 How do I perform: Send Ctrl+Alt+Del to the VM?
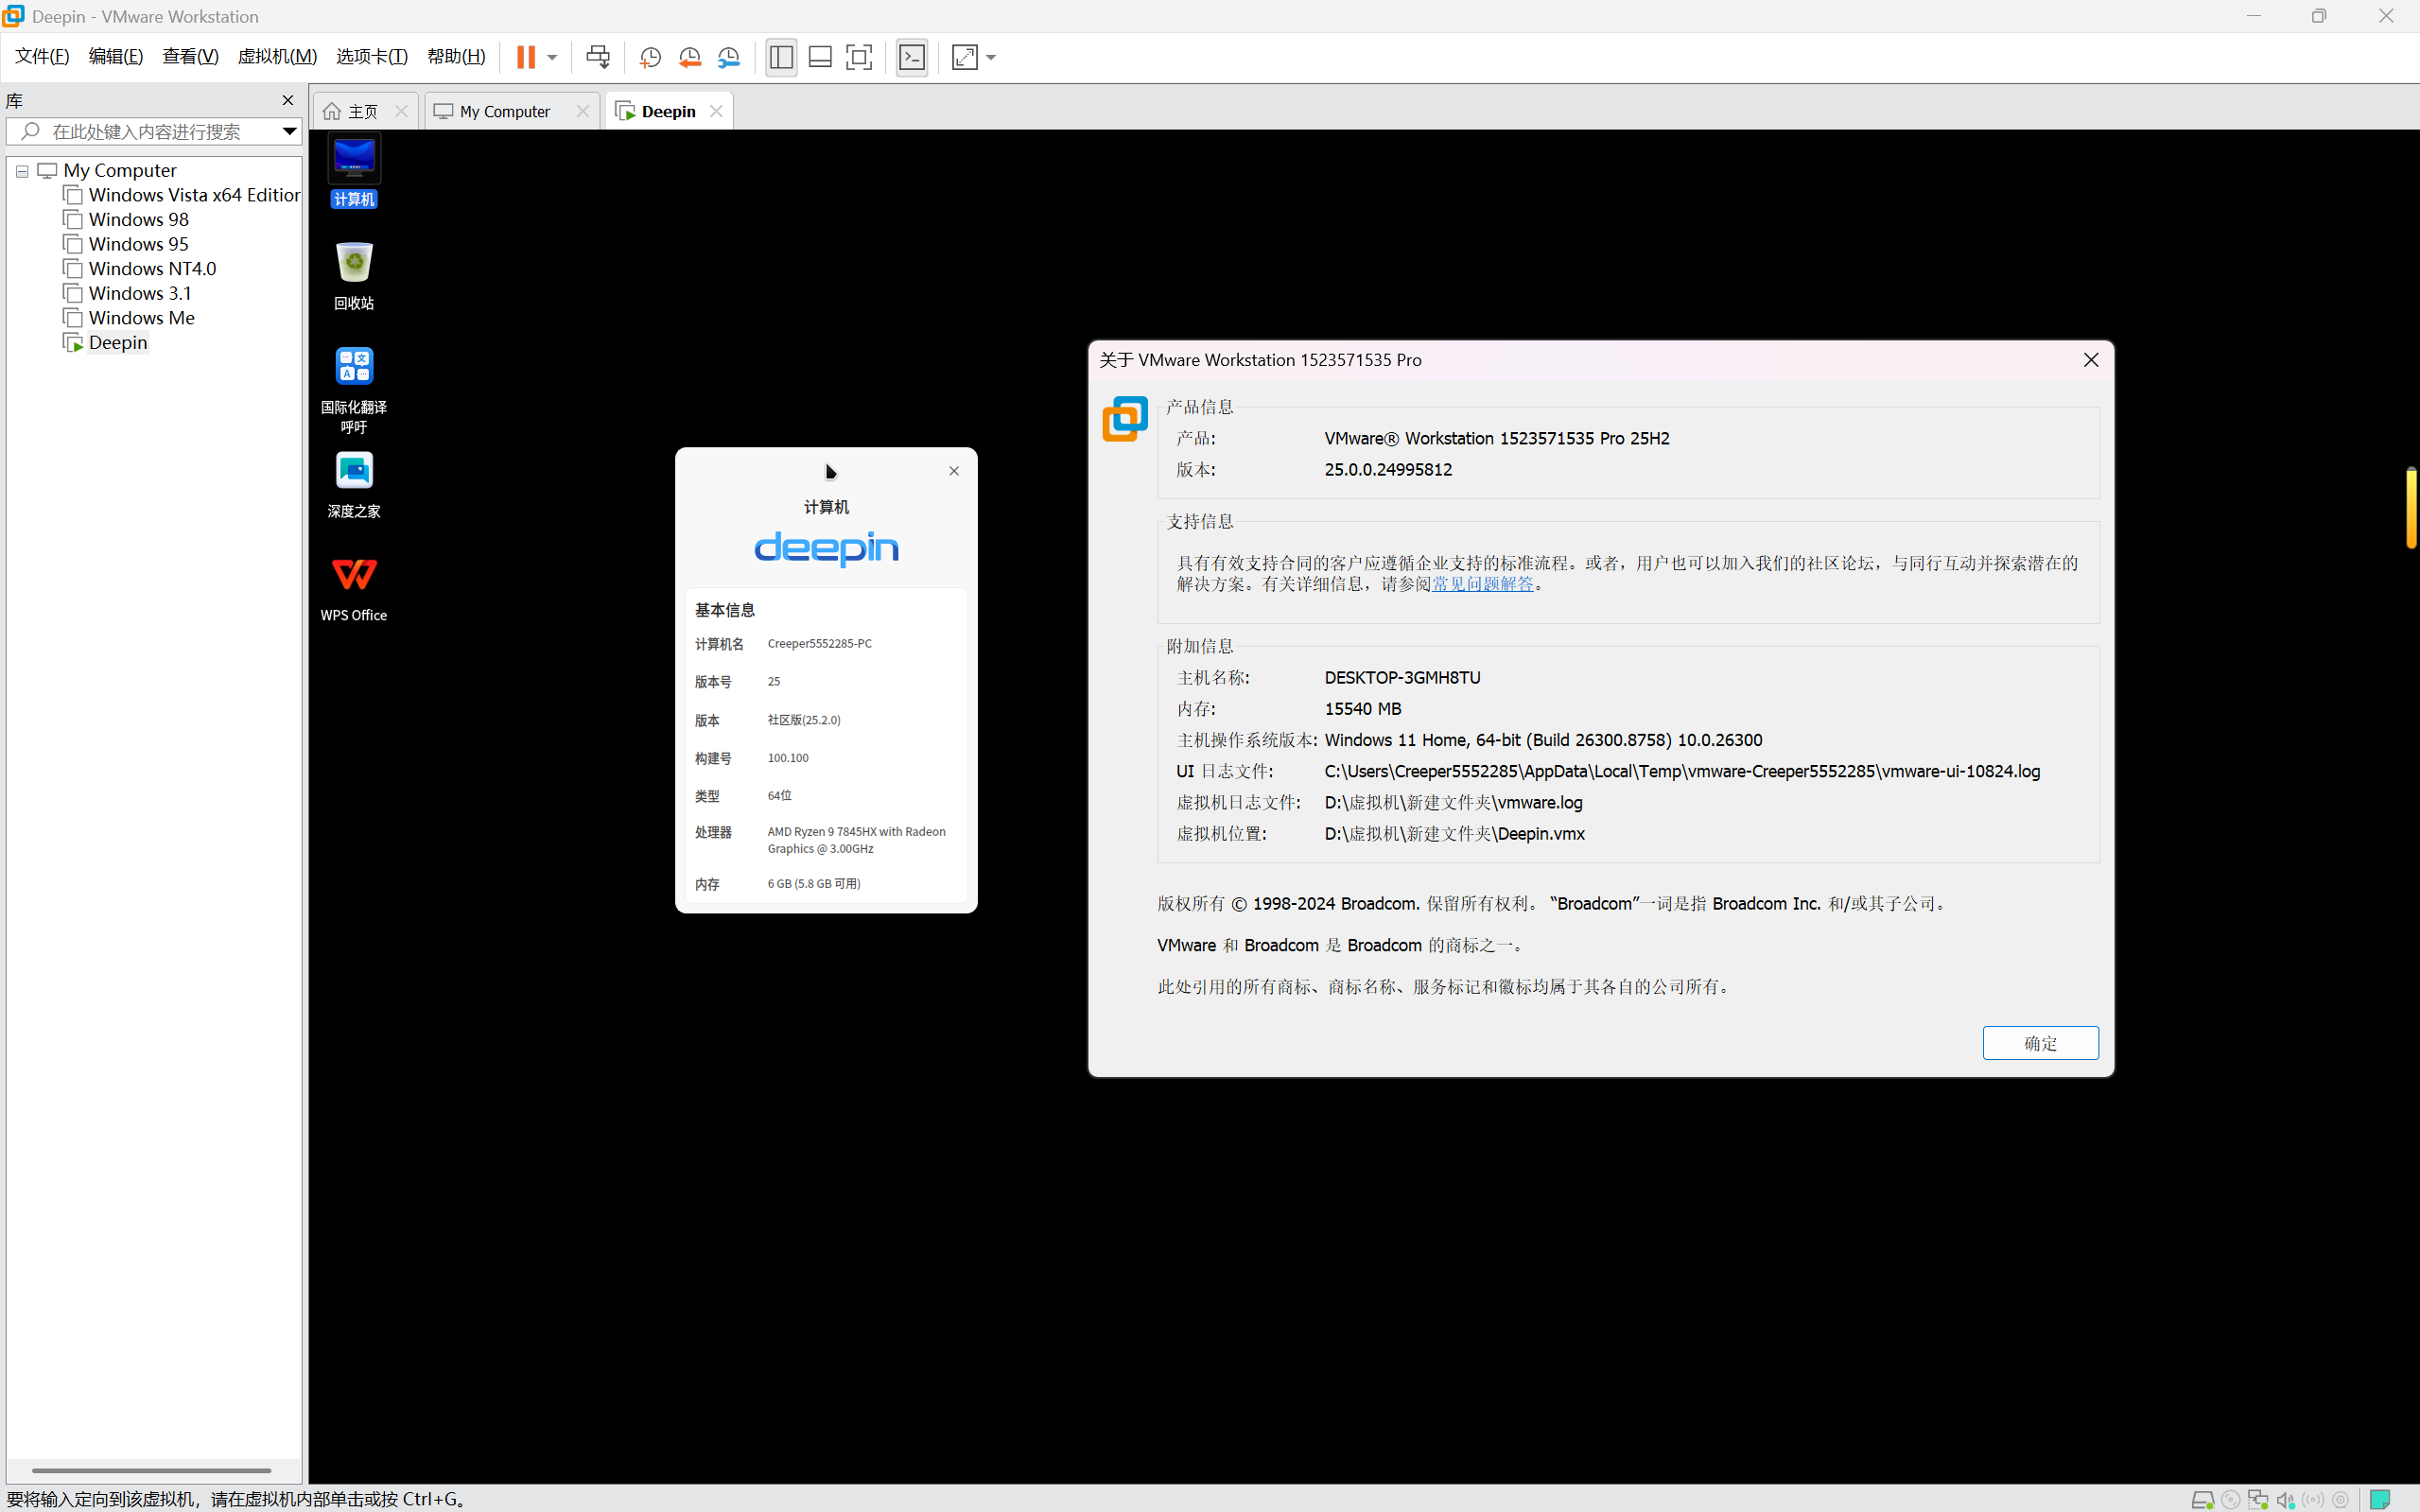598,57
